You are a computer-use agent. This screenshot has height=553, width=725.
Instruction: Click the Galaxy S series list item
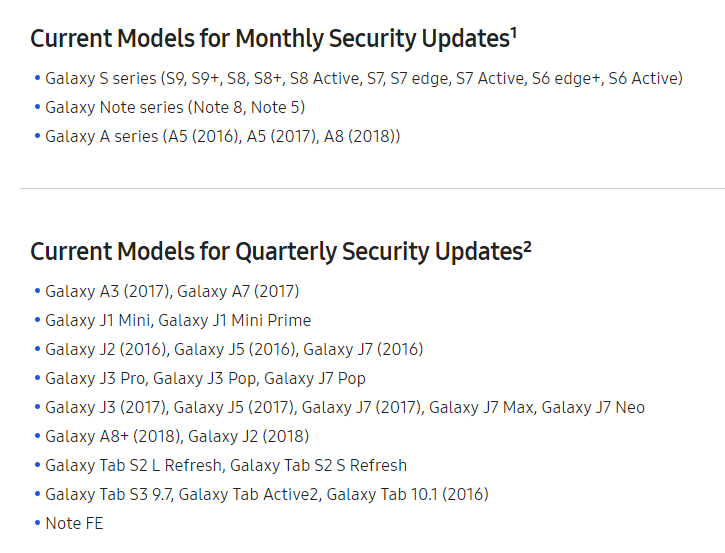(364, 78)
